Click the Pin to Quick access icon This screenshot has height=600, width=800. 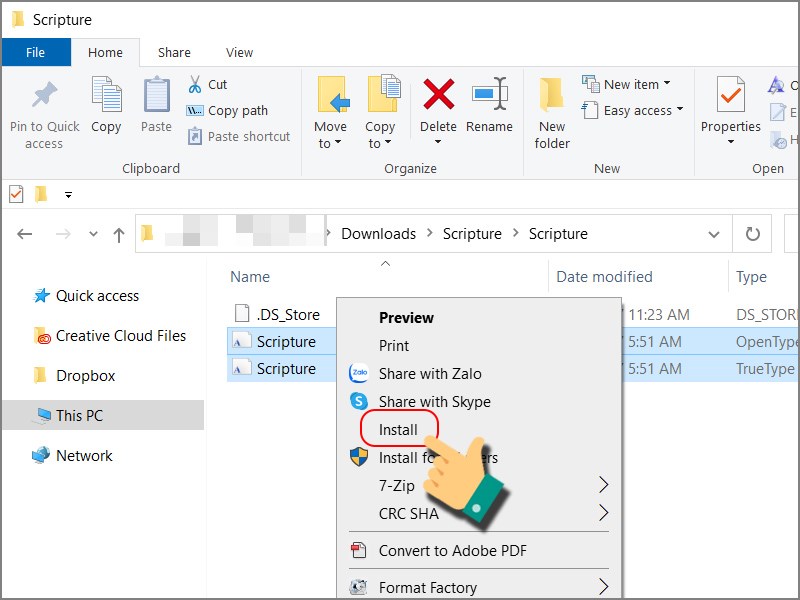click(44, 94)
